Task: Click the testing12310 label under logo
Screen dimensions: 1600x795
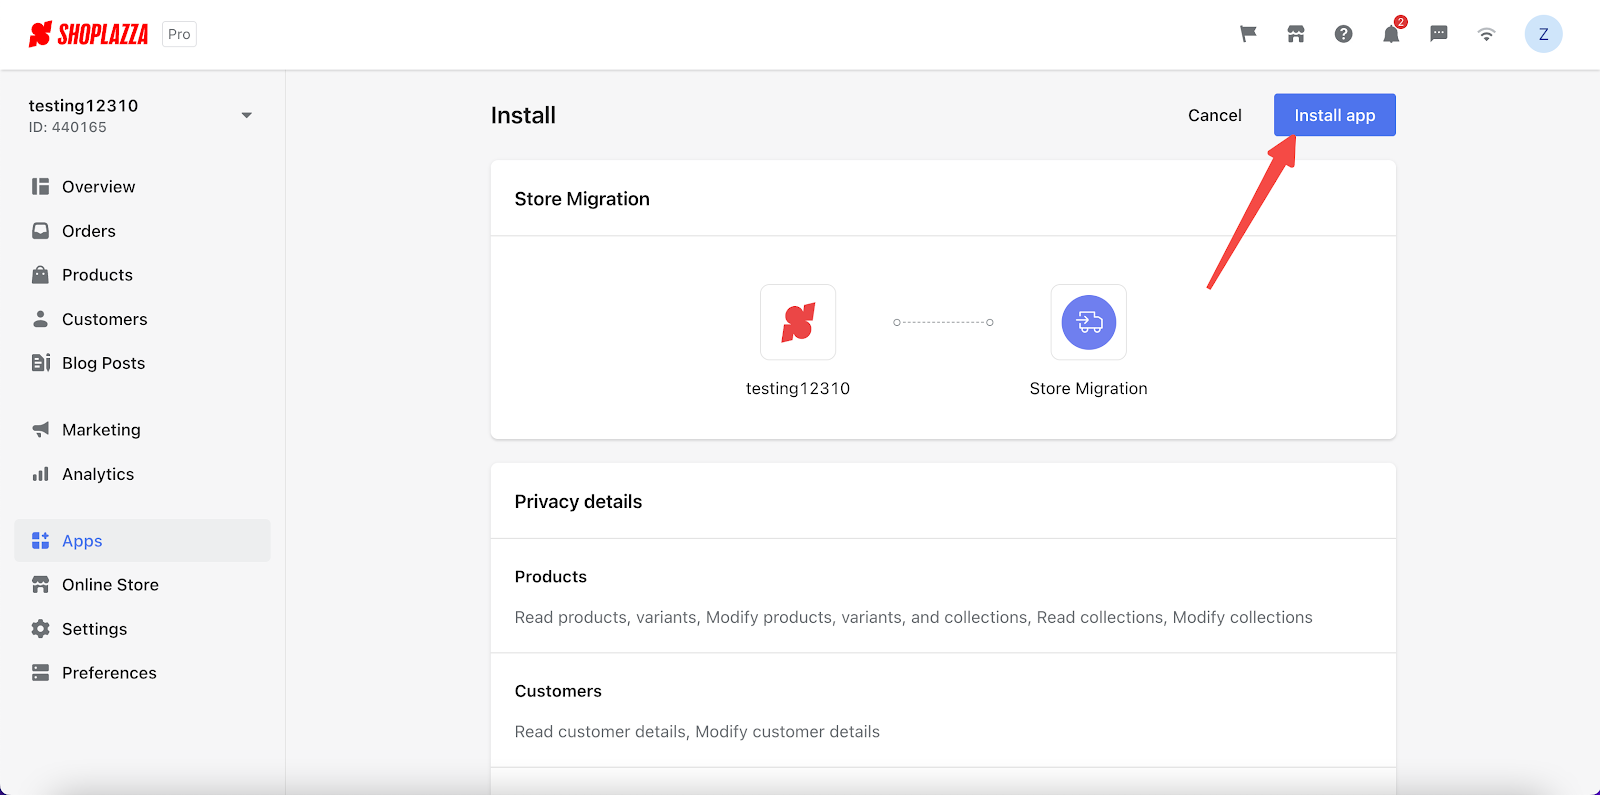Action: click(x=798, y=389)
